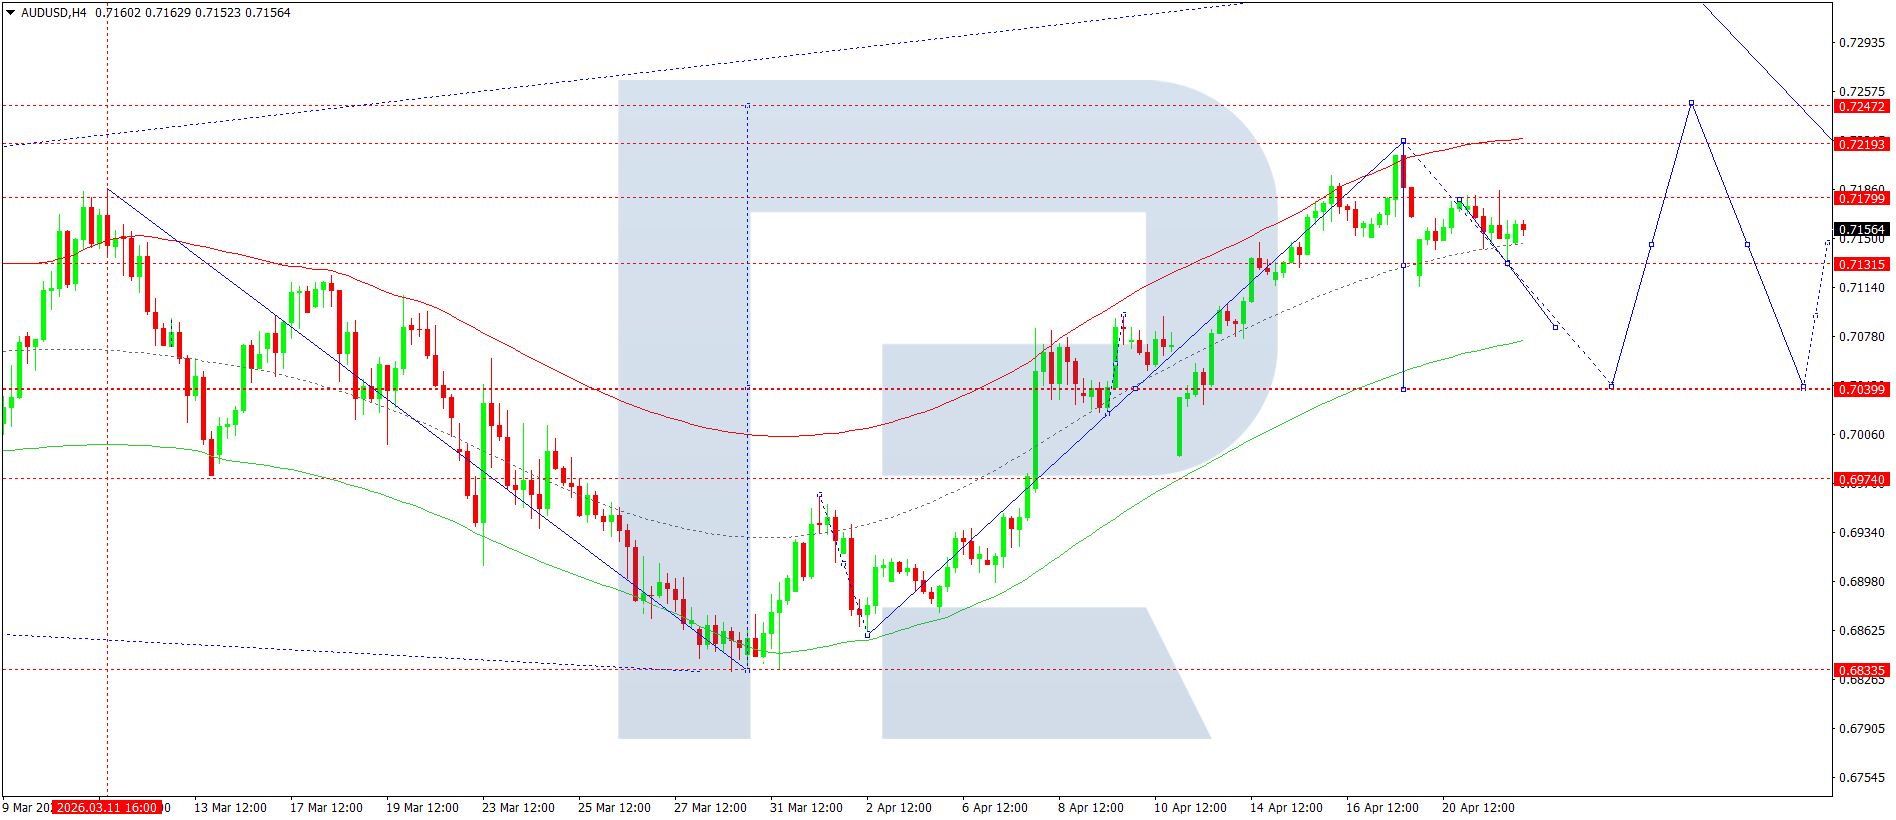Click the red 0.71799 price label
Image resolution: width=1896 pixels, height=820 pixels.
[1861, 199]
